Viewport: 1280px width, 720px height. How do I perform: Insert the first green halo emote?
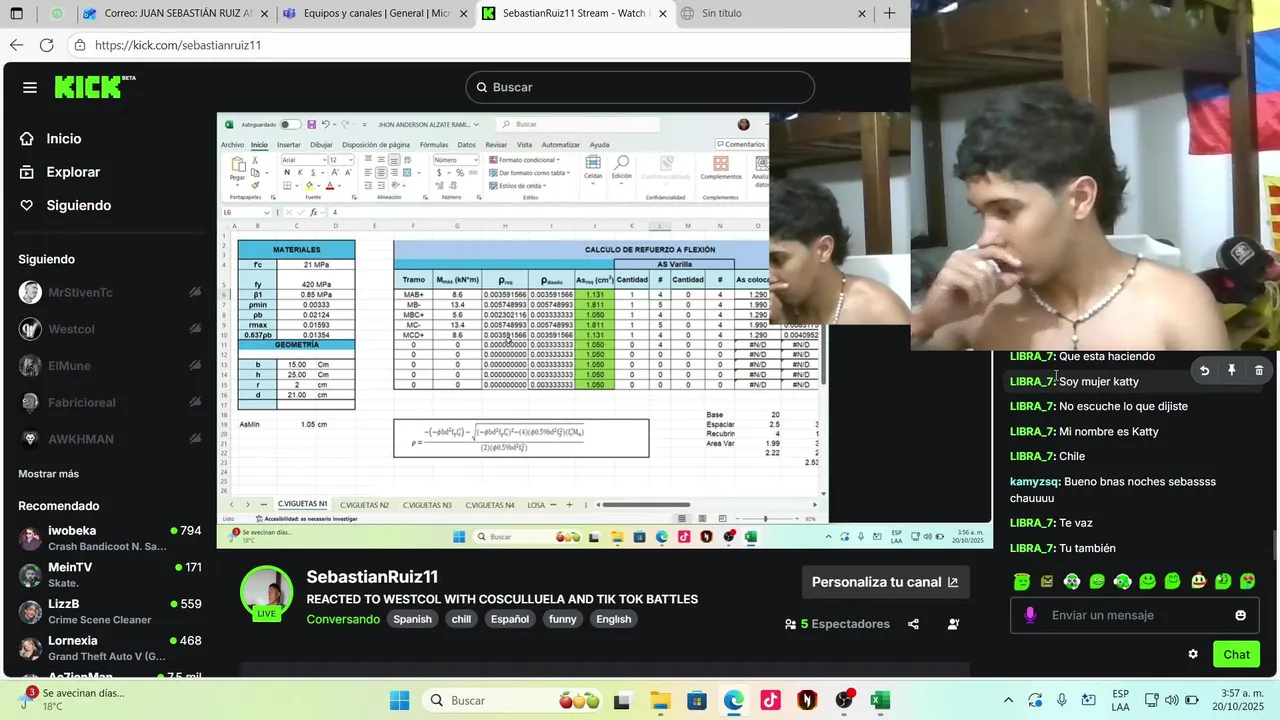pos(1021,581)
